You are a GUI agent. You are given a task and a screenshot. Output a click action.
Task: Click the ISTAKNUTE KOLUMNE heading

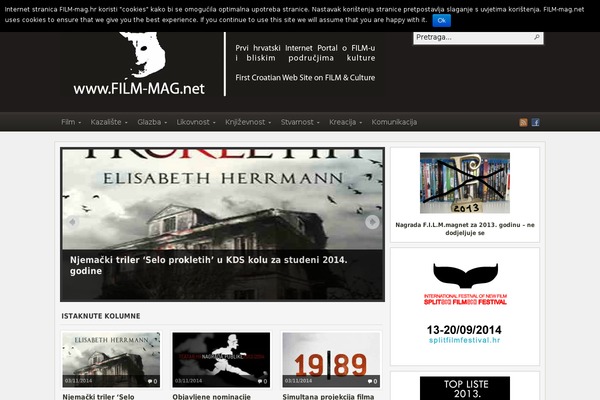101,316
